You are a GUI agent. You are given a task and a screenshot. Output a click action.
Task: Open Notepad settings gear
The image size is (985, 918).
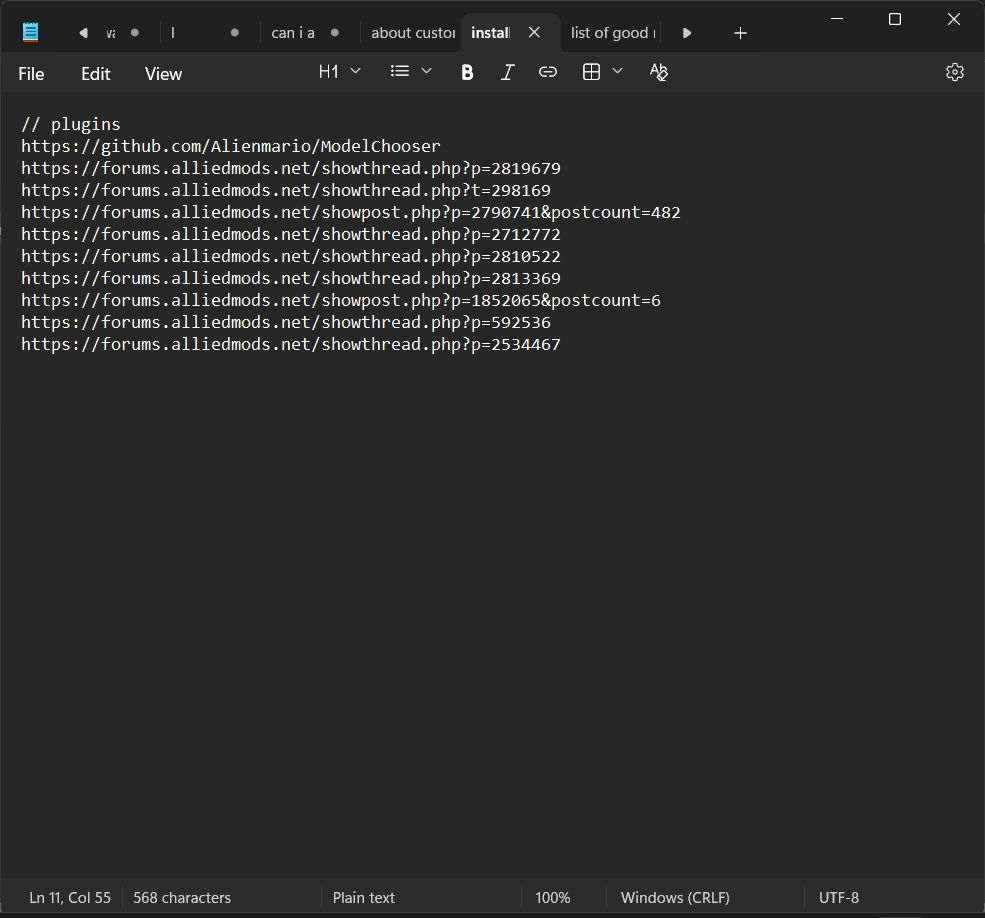954,72
